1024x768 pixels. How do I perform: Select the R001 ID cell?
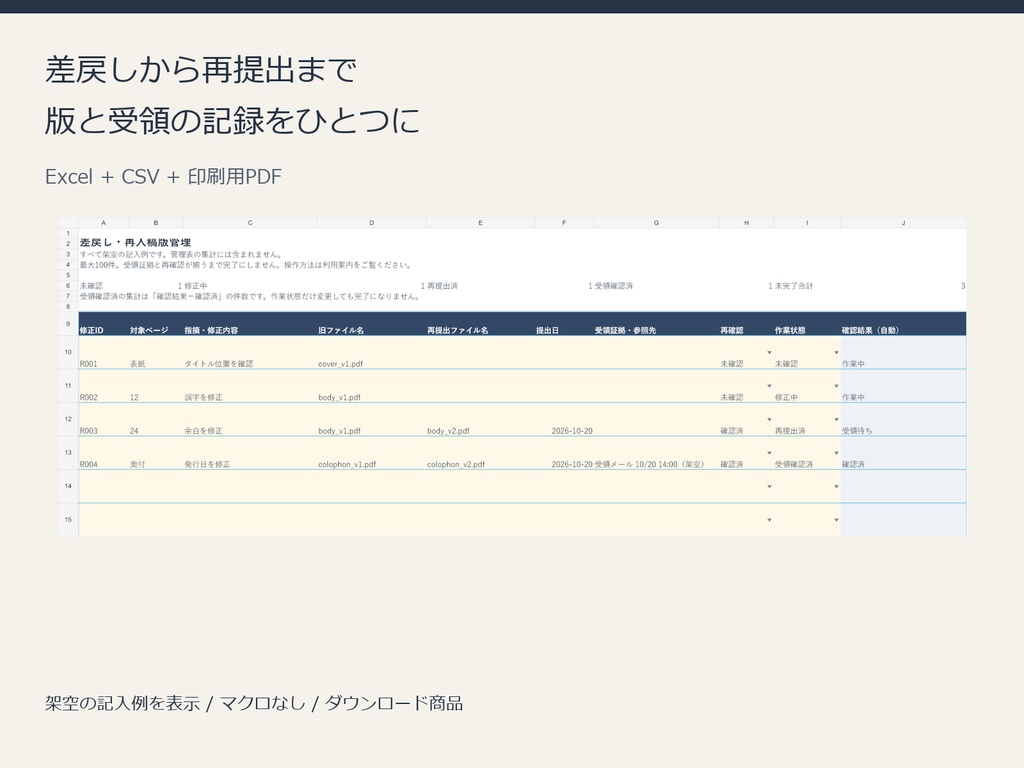click(104, 353)
